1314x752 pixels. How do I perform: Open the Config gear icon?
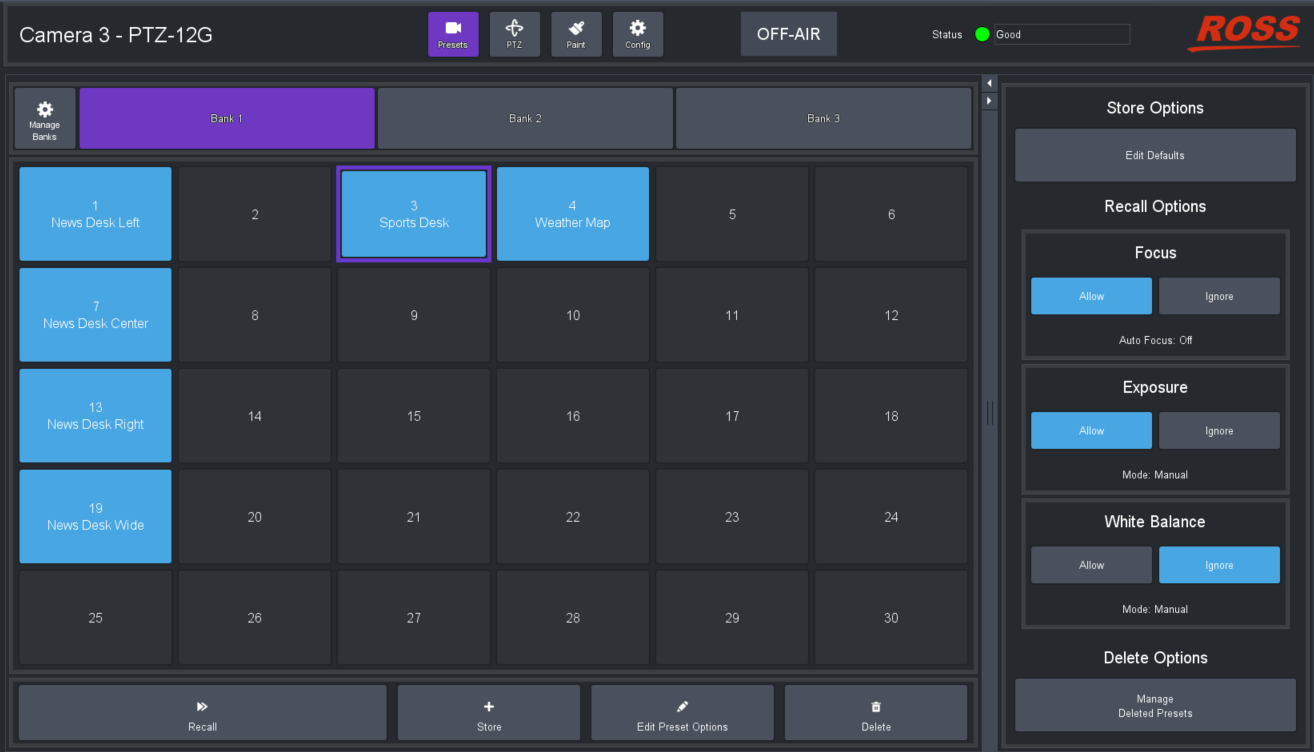tap(637, 33)
